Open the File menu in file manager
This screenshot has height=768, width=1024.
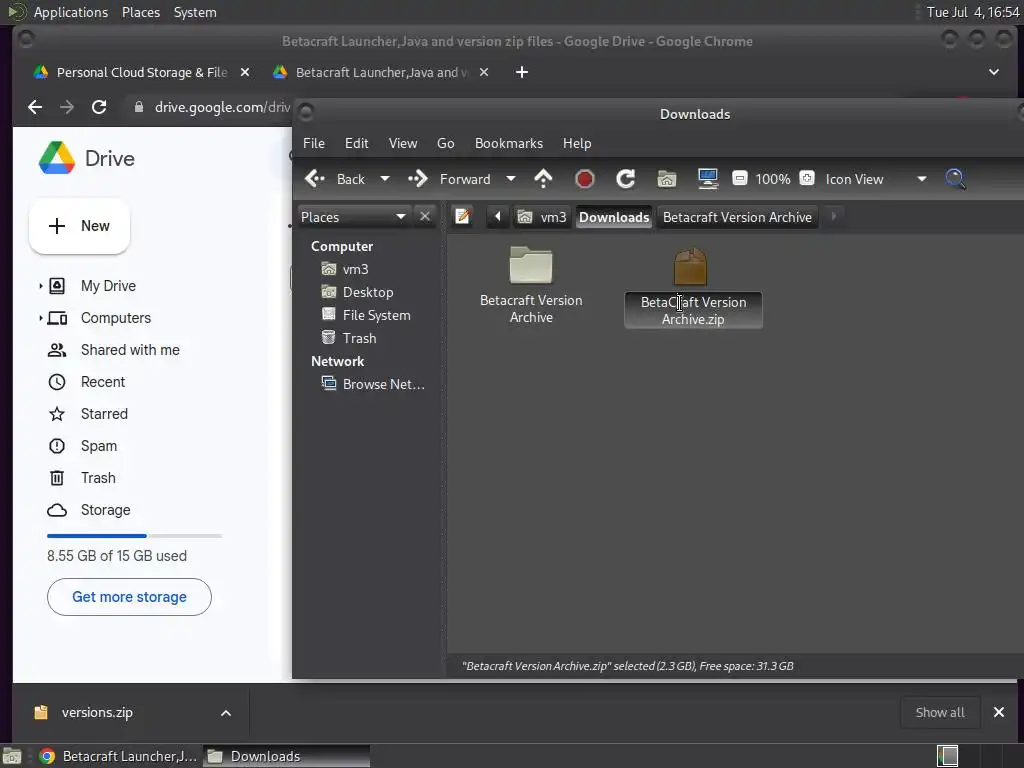tap(313, 143)
